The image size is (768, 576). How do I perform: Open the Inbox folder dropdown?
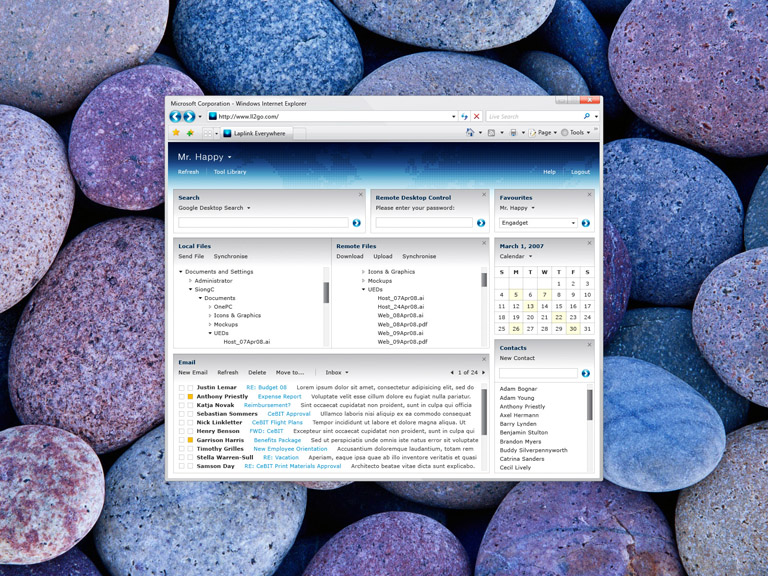pos(336,372)
